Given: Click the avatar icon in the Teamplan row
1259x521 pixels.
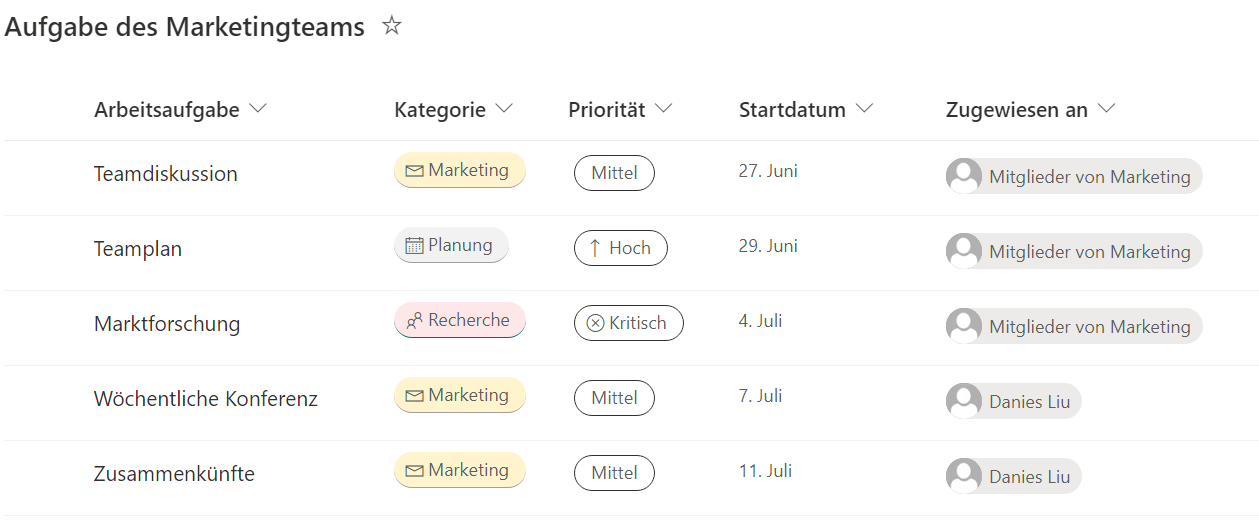Looking at the screenshot, I should click(x=964, y=251).
